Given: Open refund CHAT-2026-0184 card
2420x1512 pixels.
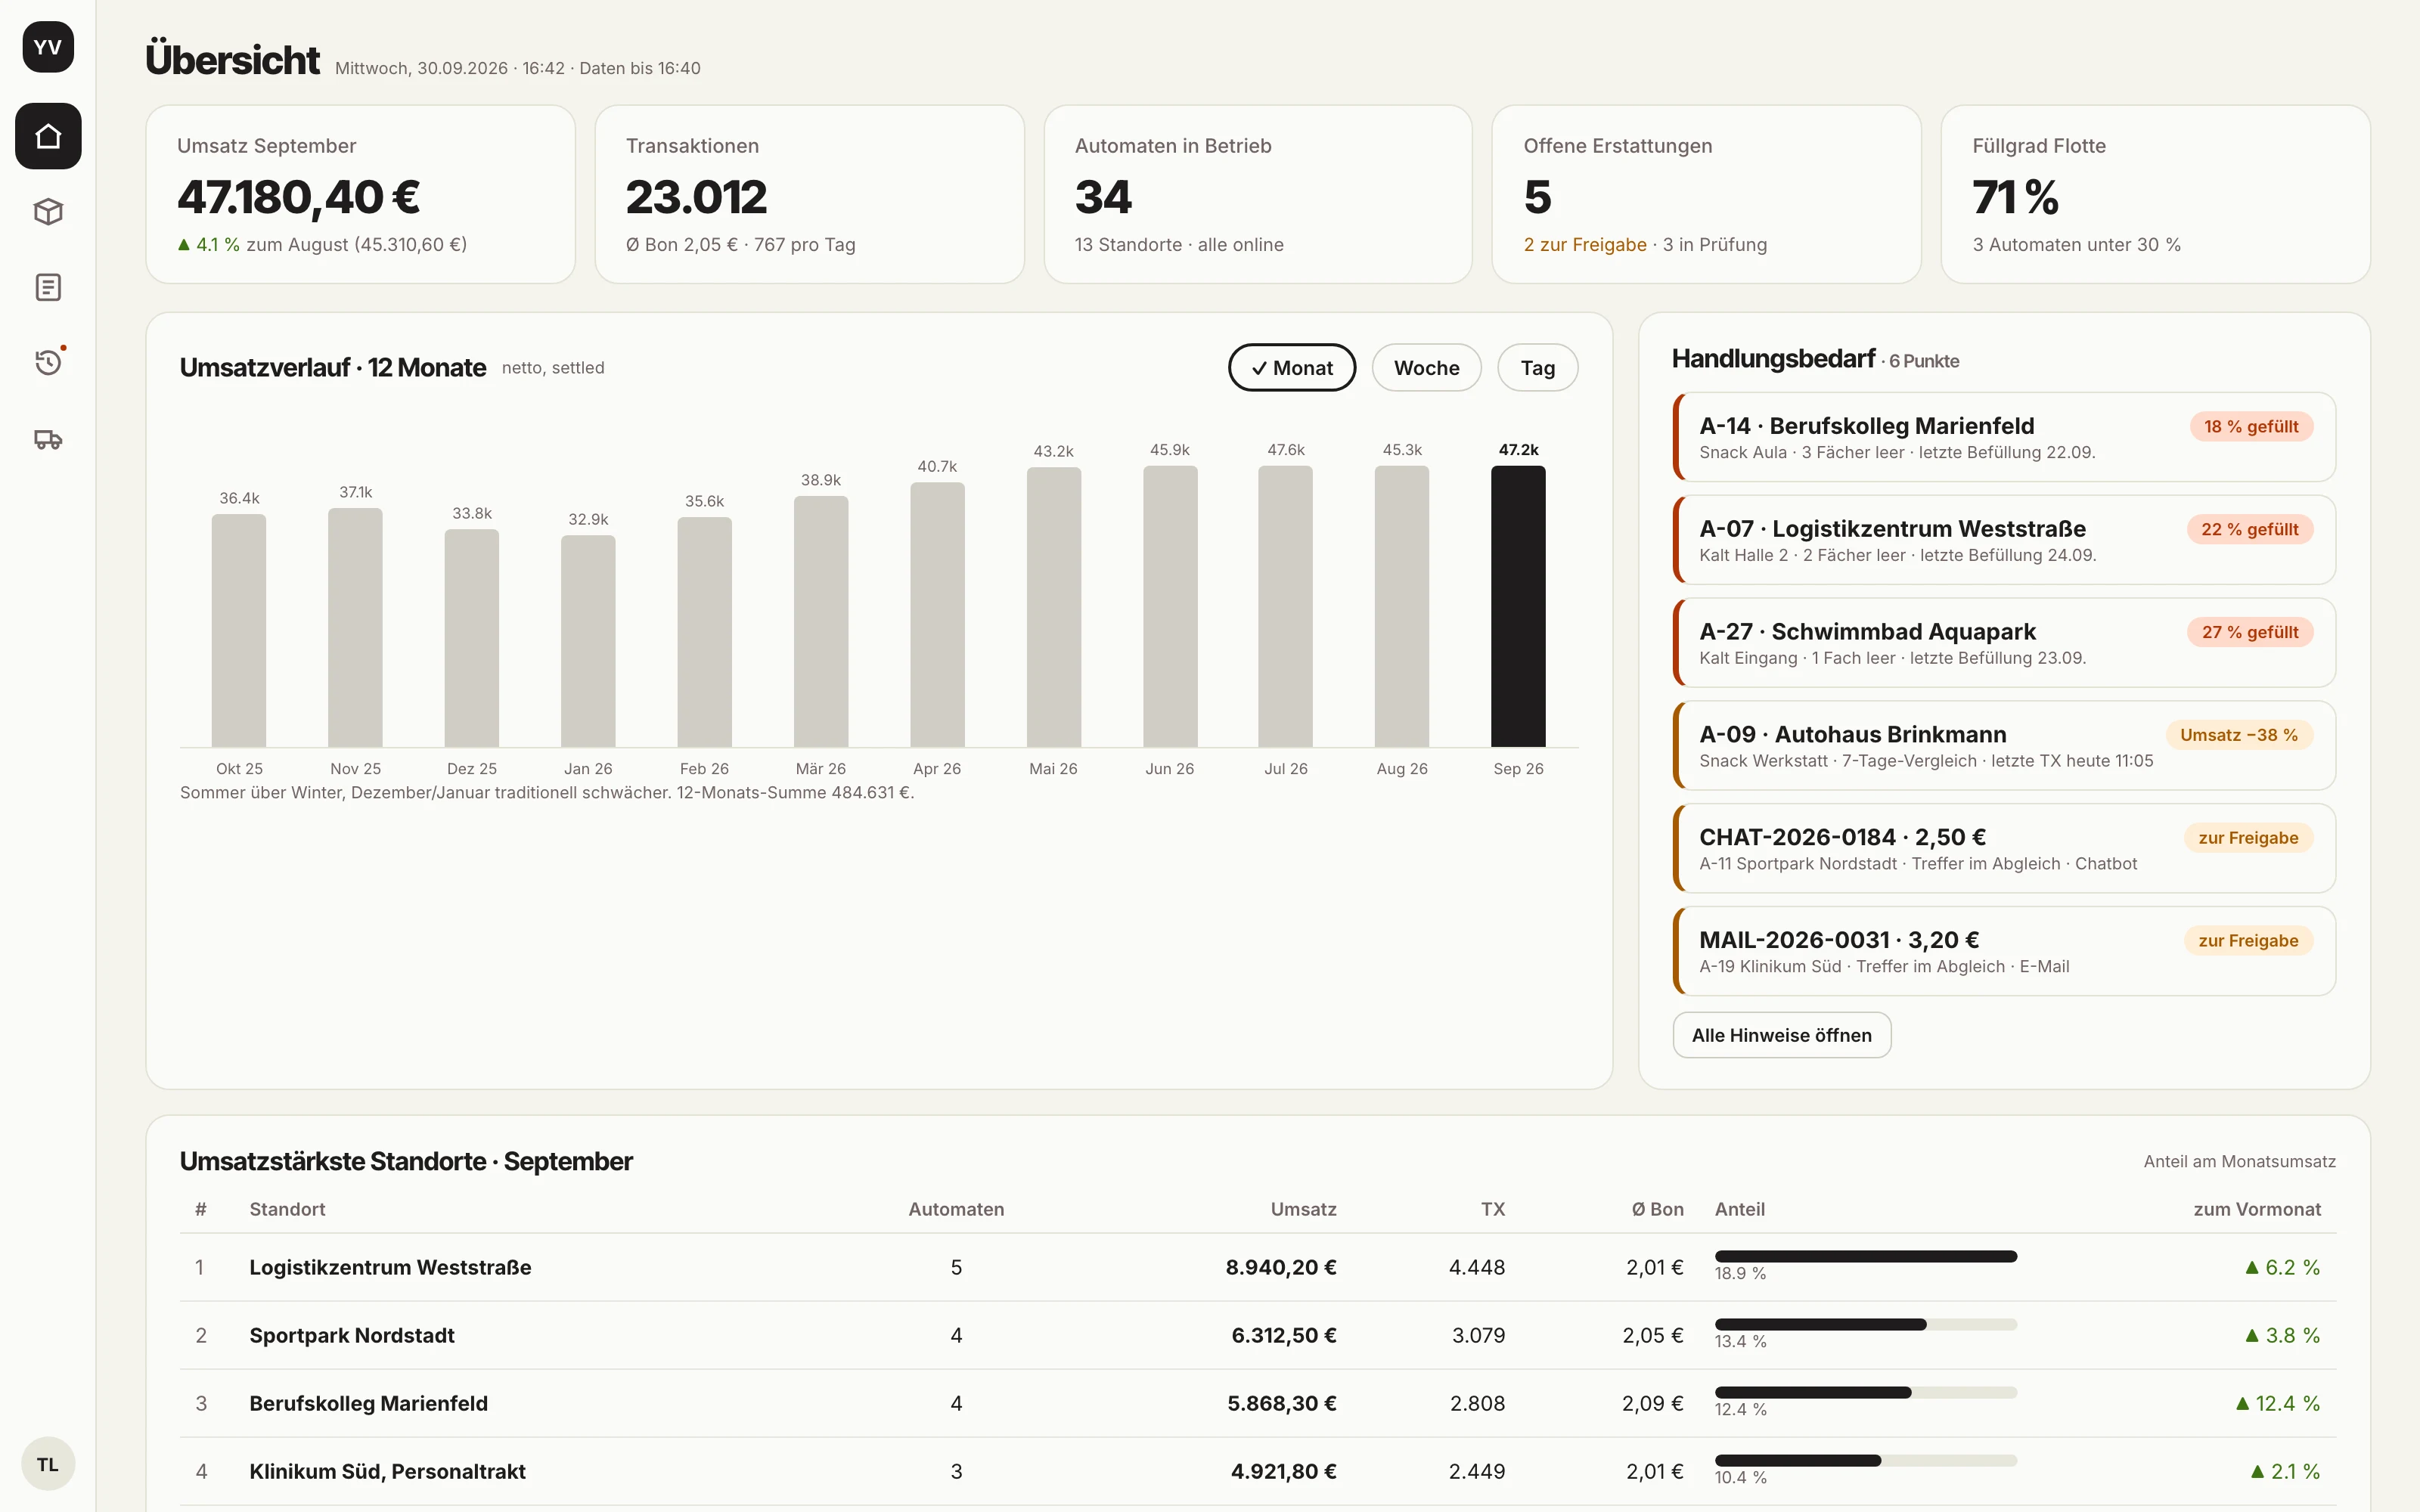Looking at the screenshot, I should [2004, 848].
